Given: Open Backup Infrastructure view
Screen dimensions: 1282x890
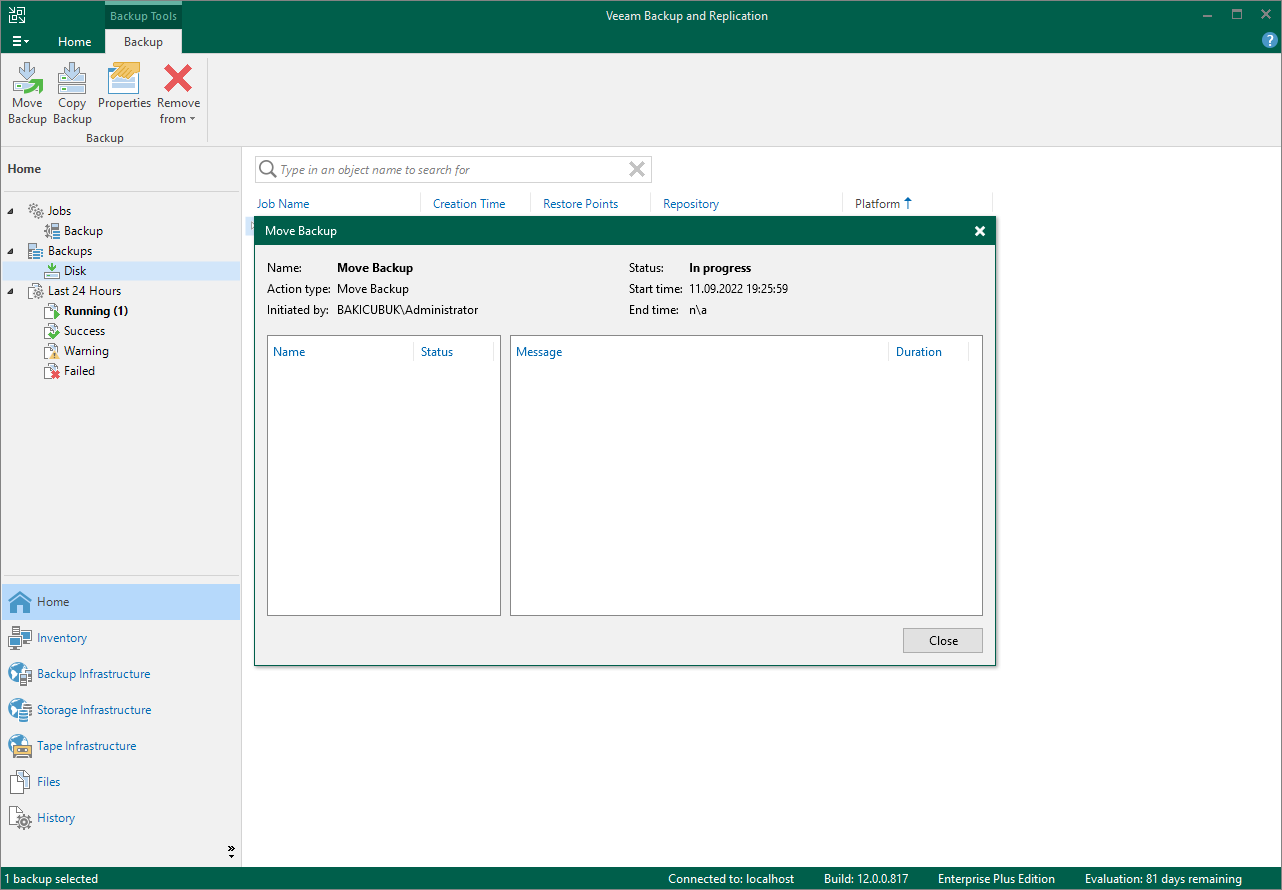Looking at the screenshot, I should 121,674.
